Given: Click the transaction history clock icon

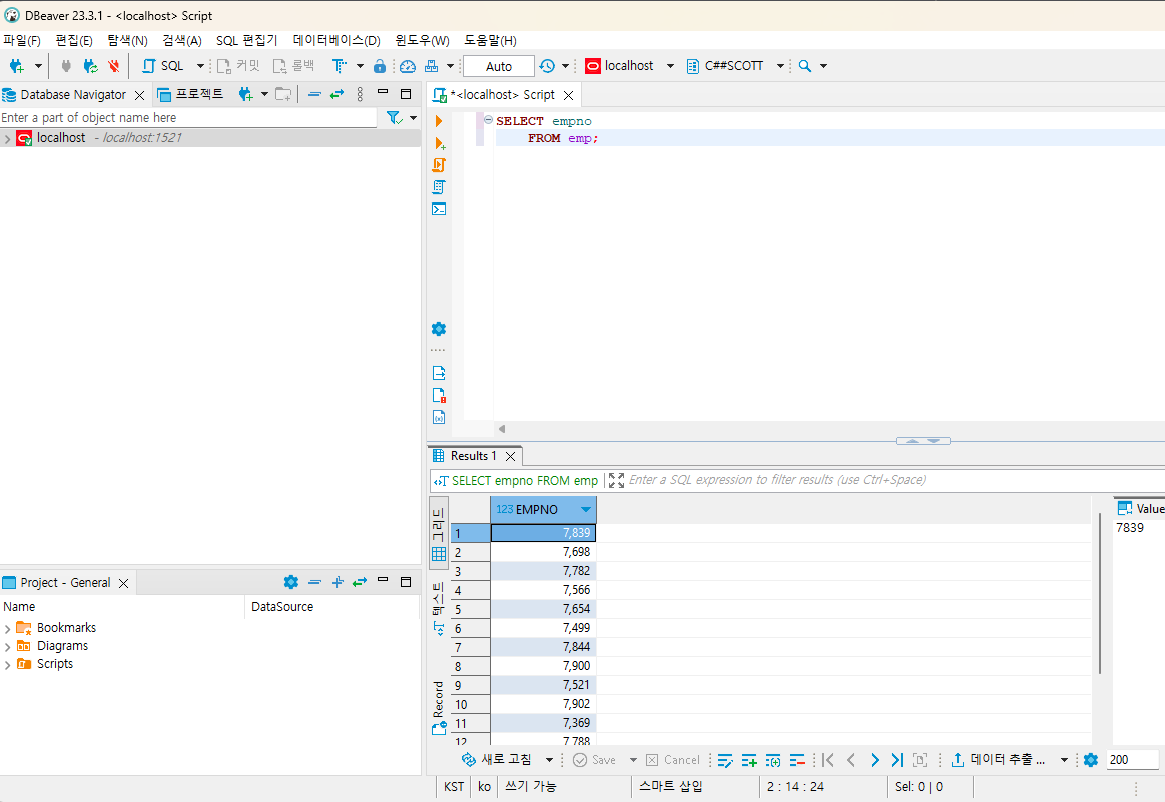Looking at the screenshot, I should tap(547, 66).
